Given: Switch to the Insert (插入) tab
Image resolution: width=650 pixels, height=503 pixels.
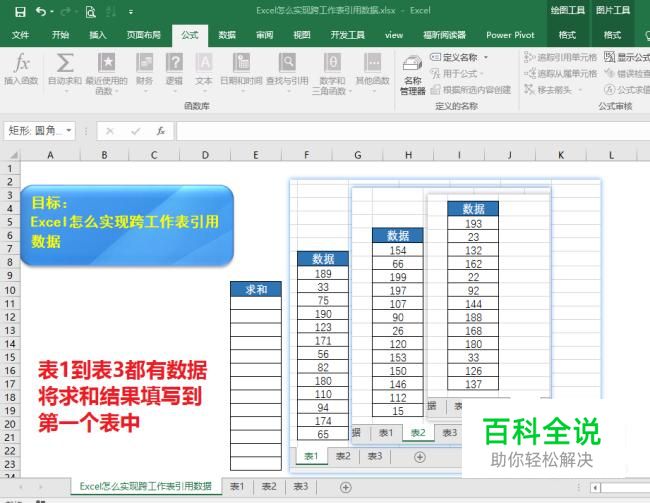Looking at the screenshot, I should pyautogui.click(x=98, y=35).
